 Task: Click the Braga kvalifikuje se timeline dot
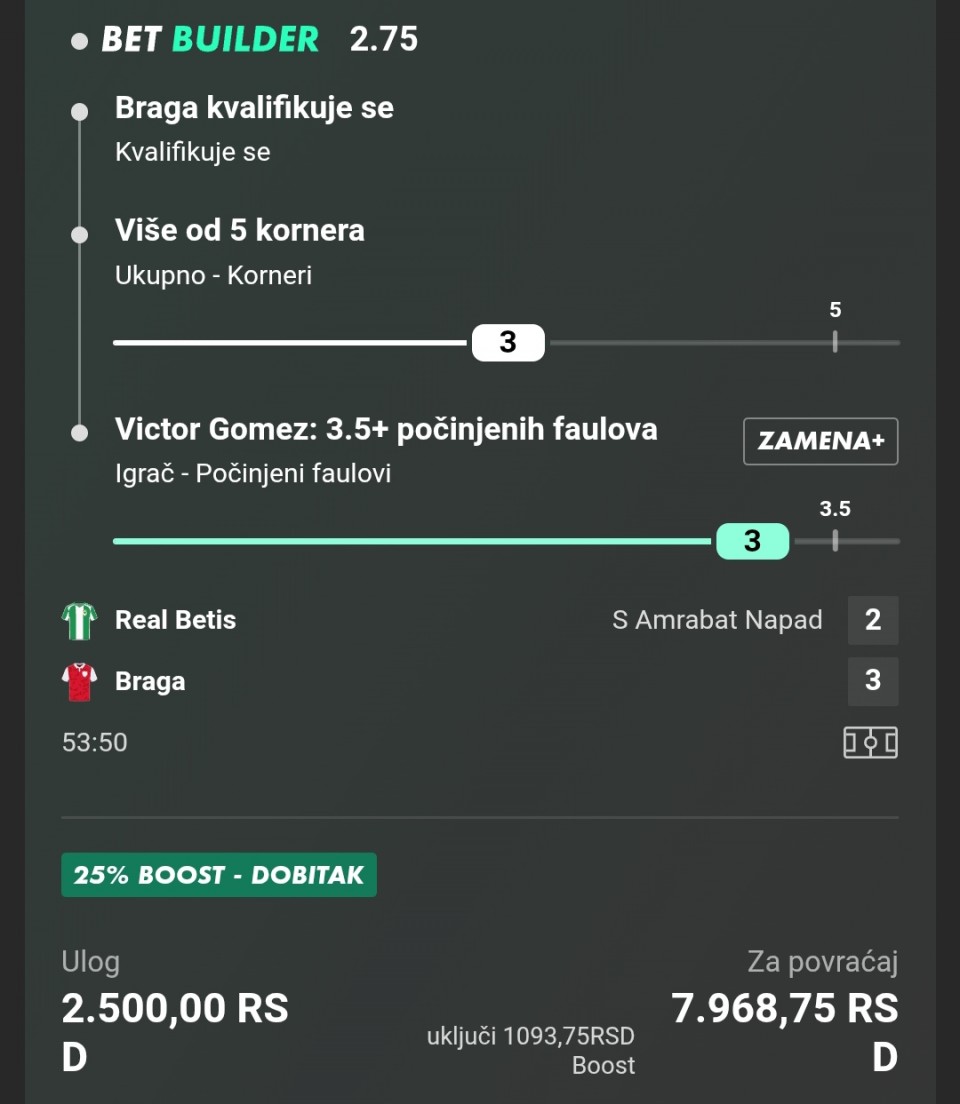pyautogui.click(x=80, y=111)
